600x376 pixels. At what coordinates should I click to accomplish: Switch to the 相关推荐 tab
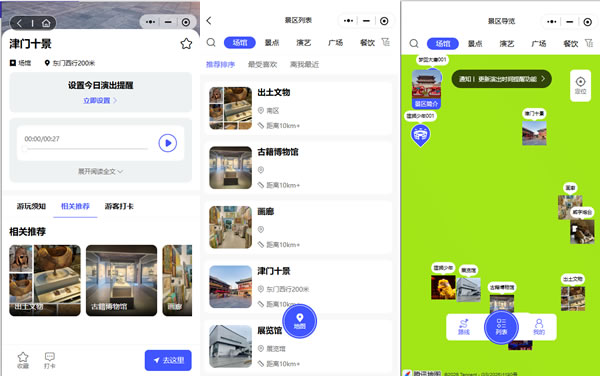(x=75, y=206)
